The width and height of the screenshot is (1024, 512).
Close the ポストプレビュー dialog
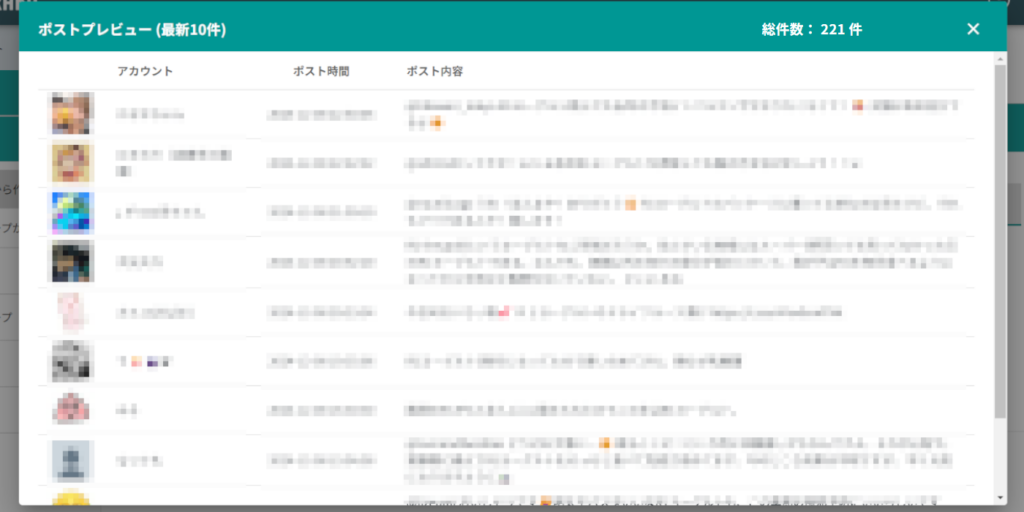coord(973,29)
